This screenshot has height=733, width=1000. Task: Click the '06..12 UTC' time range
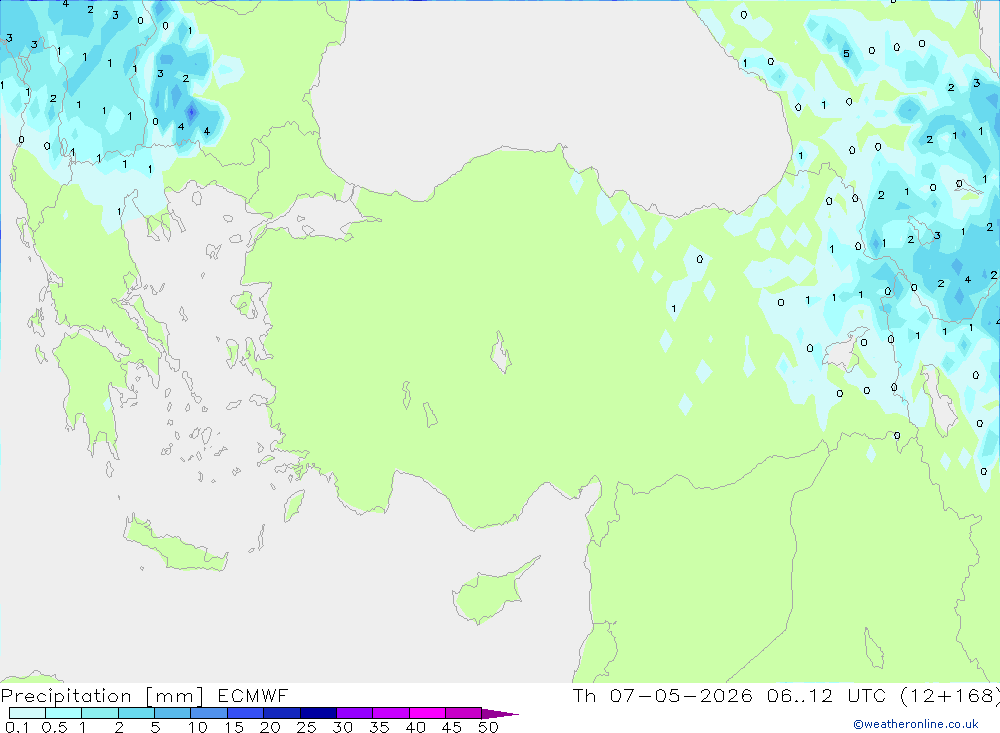827,695
